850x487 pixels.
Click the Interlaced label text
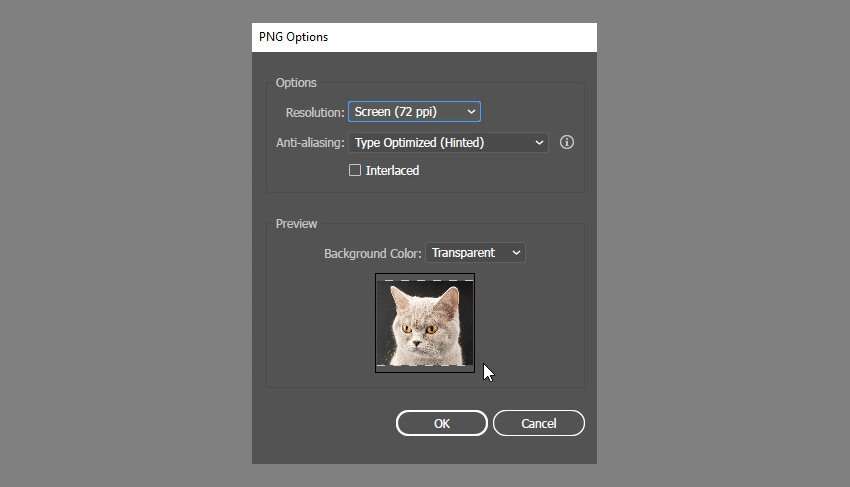coord(392,170)
